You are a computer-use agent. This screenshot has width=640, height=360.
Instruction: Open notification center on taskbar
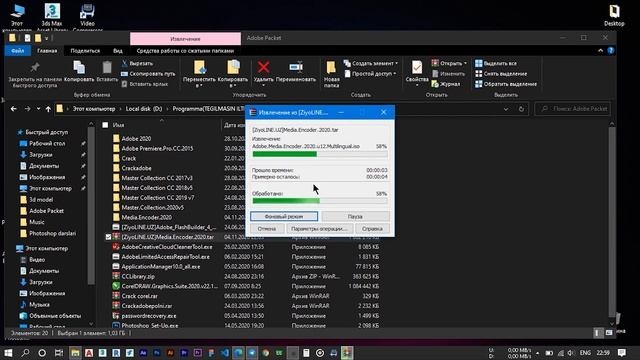[622, 352]
